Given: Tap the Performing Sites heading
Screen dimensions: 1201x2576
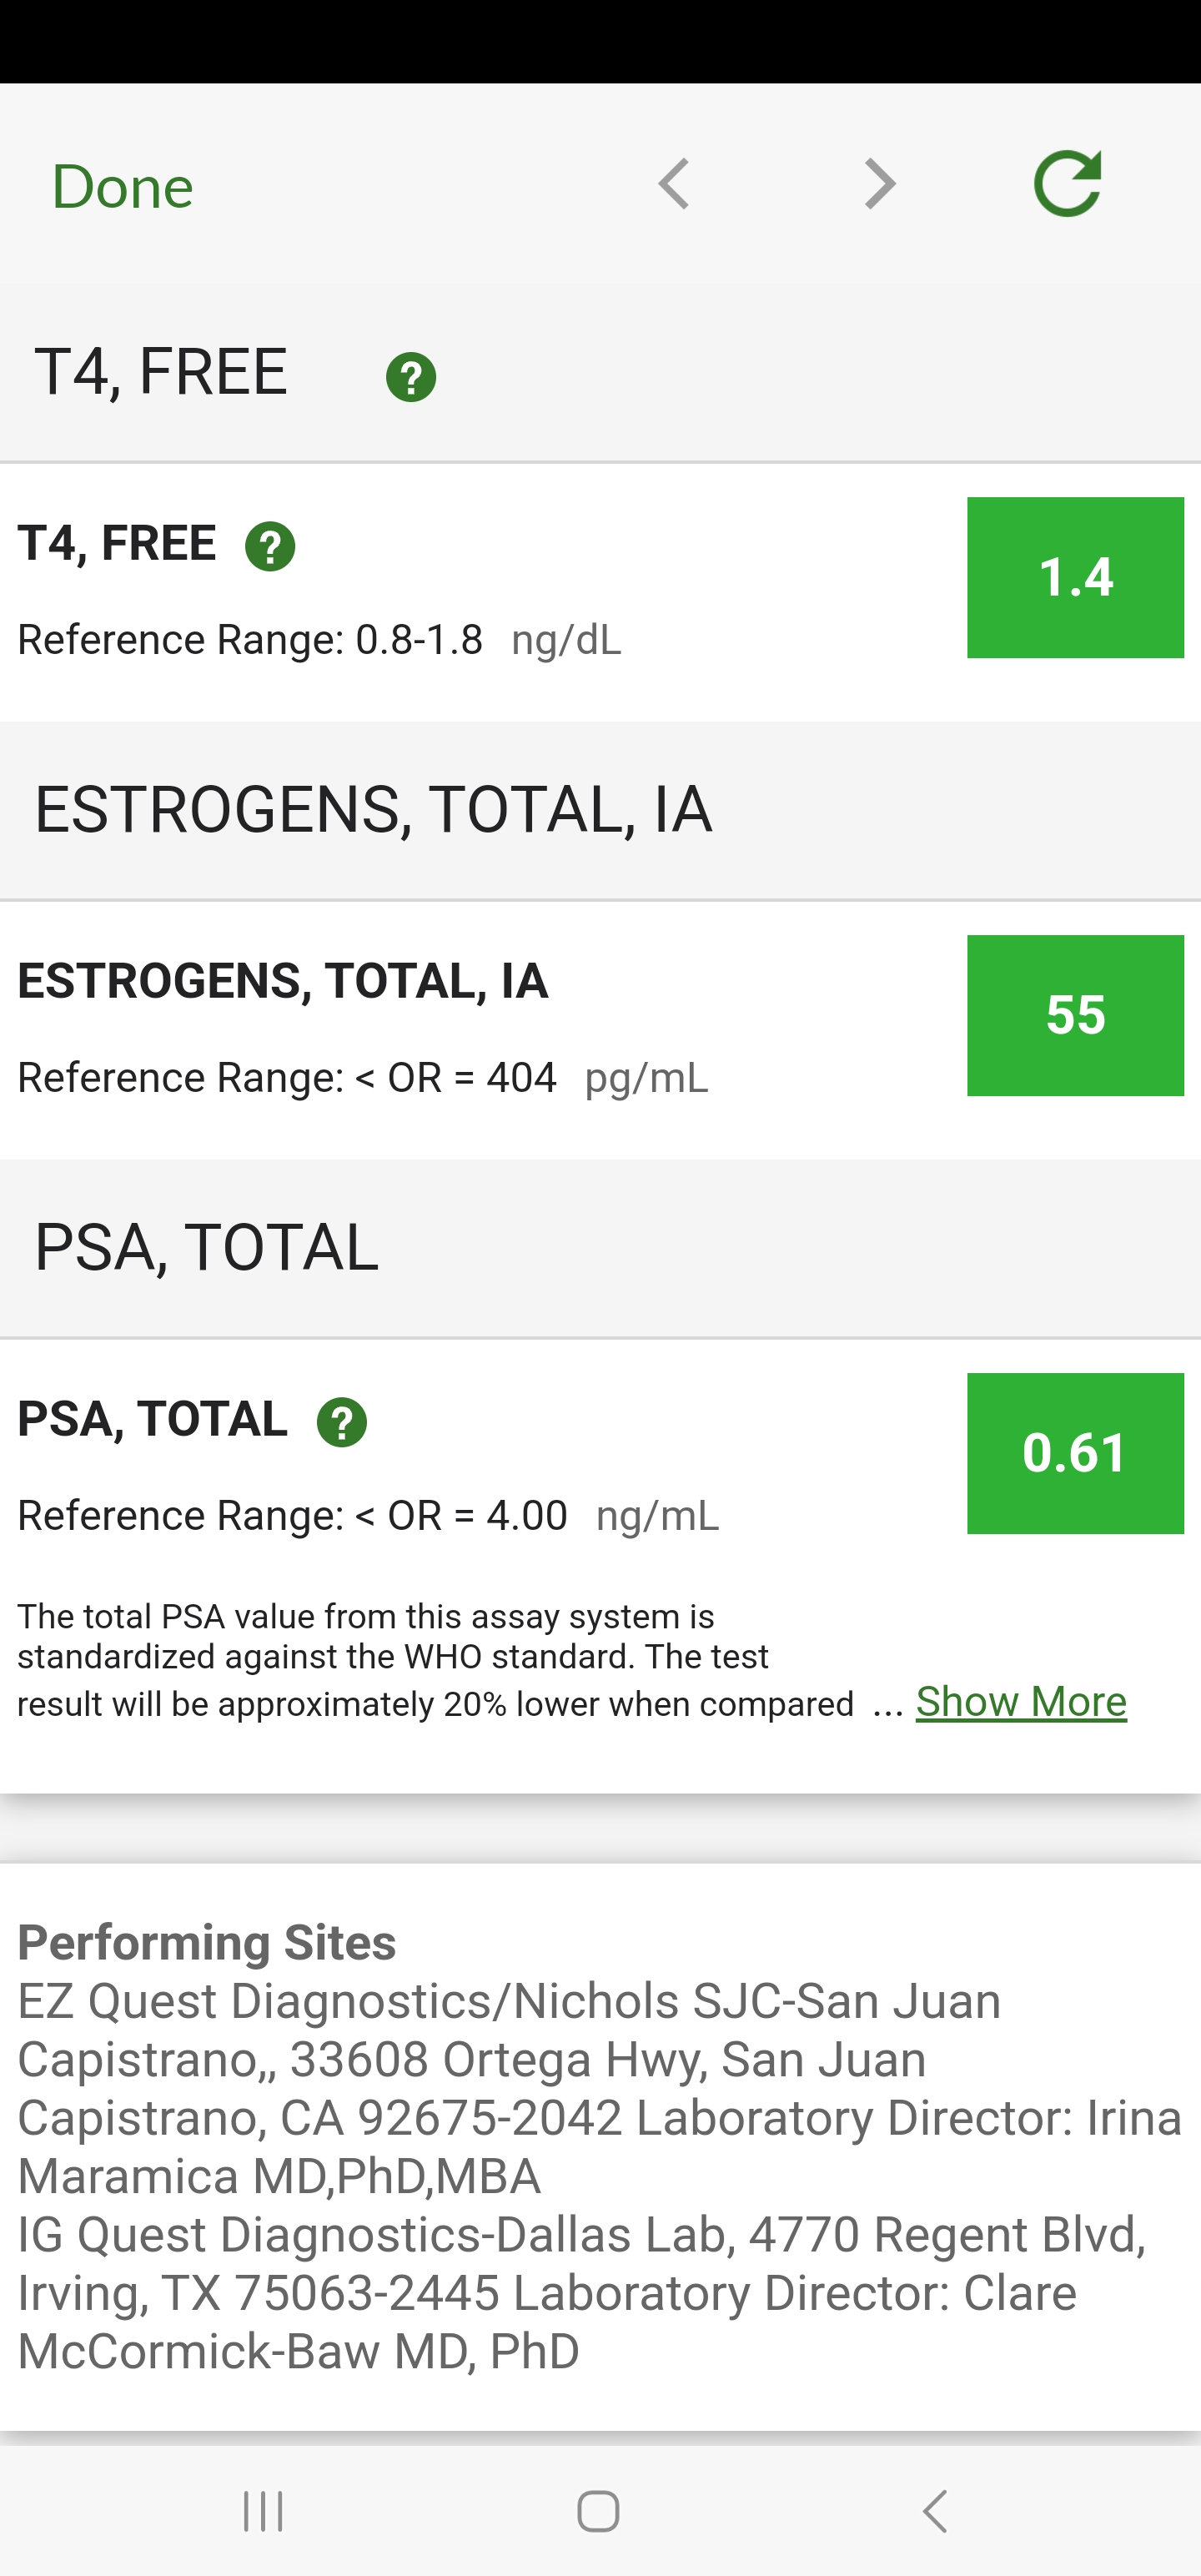Looking at the screenshot, I should (x=207, y=1942).
